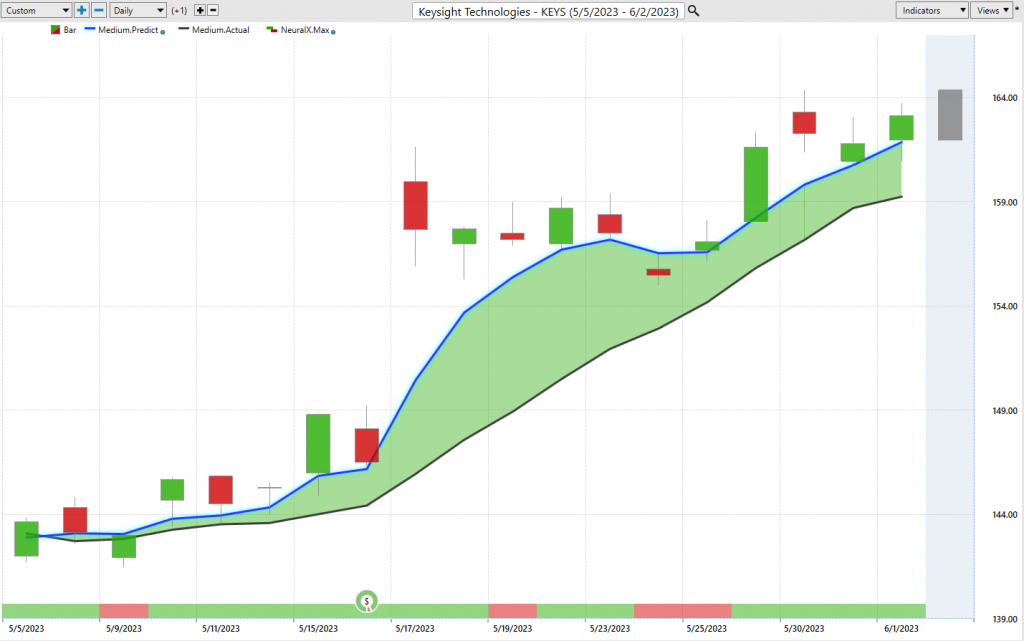The width and height of the screenshot is (1024, 641).
Task: Click the dot beside Medium.Predict
Action: [x=163, y=32]
